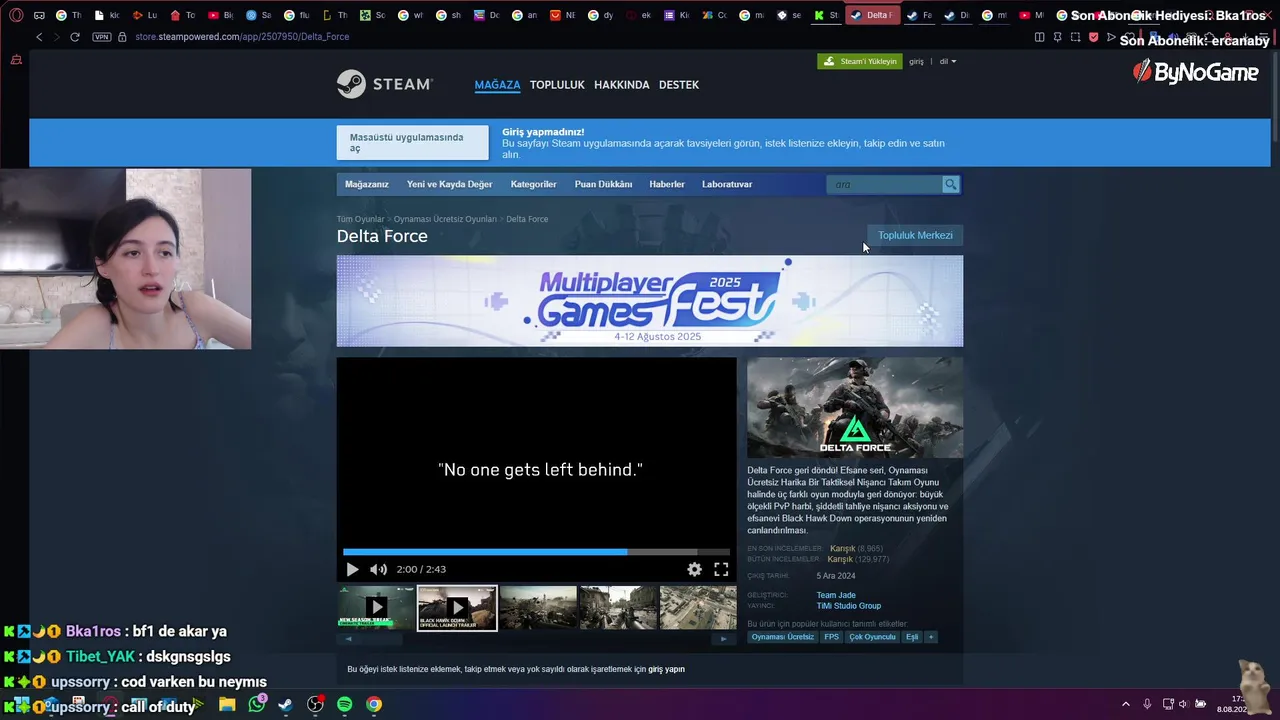Seek on the video progress bar
The image size is (1280, 720).
(536, 552)
